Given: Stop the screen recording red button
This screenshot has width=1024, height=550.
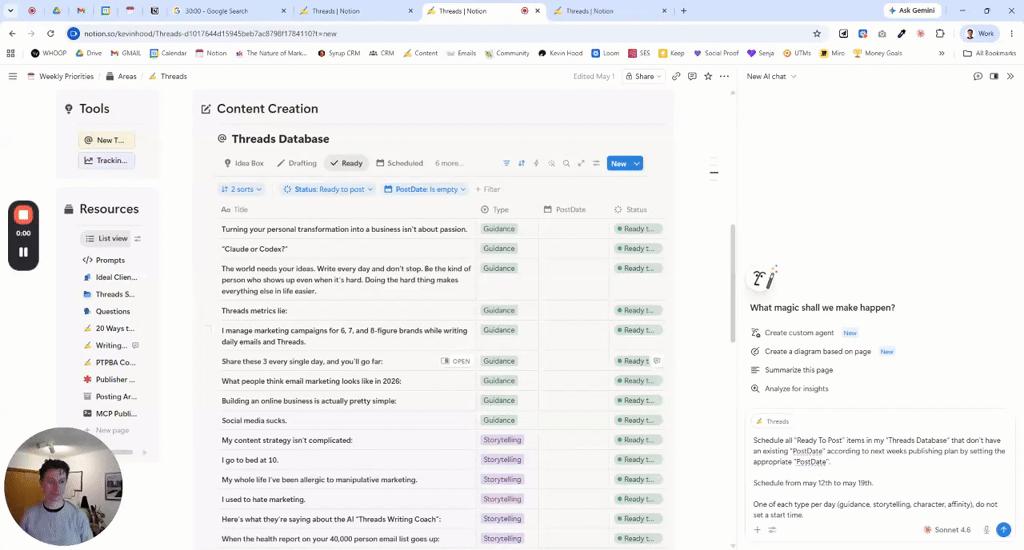Looking at the screenshot, I should point(24,214).
